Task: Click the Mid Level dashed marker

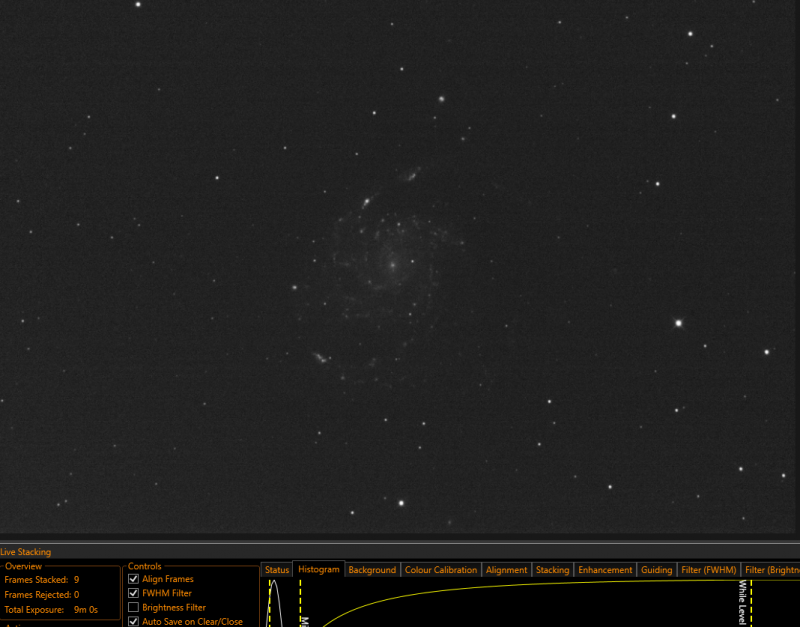Action: [x=301, y=603]
